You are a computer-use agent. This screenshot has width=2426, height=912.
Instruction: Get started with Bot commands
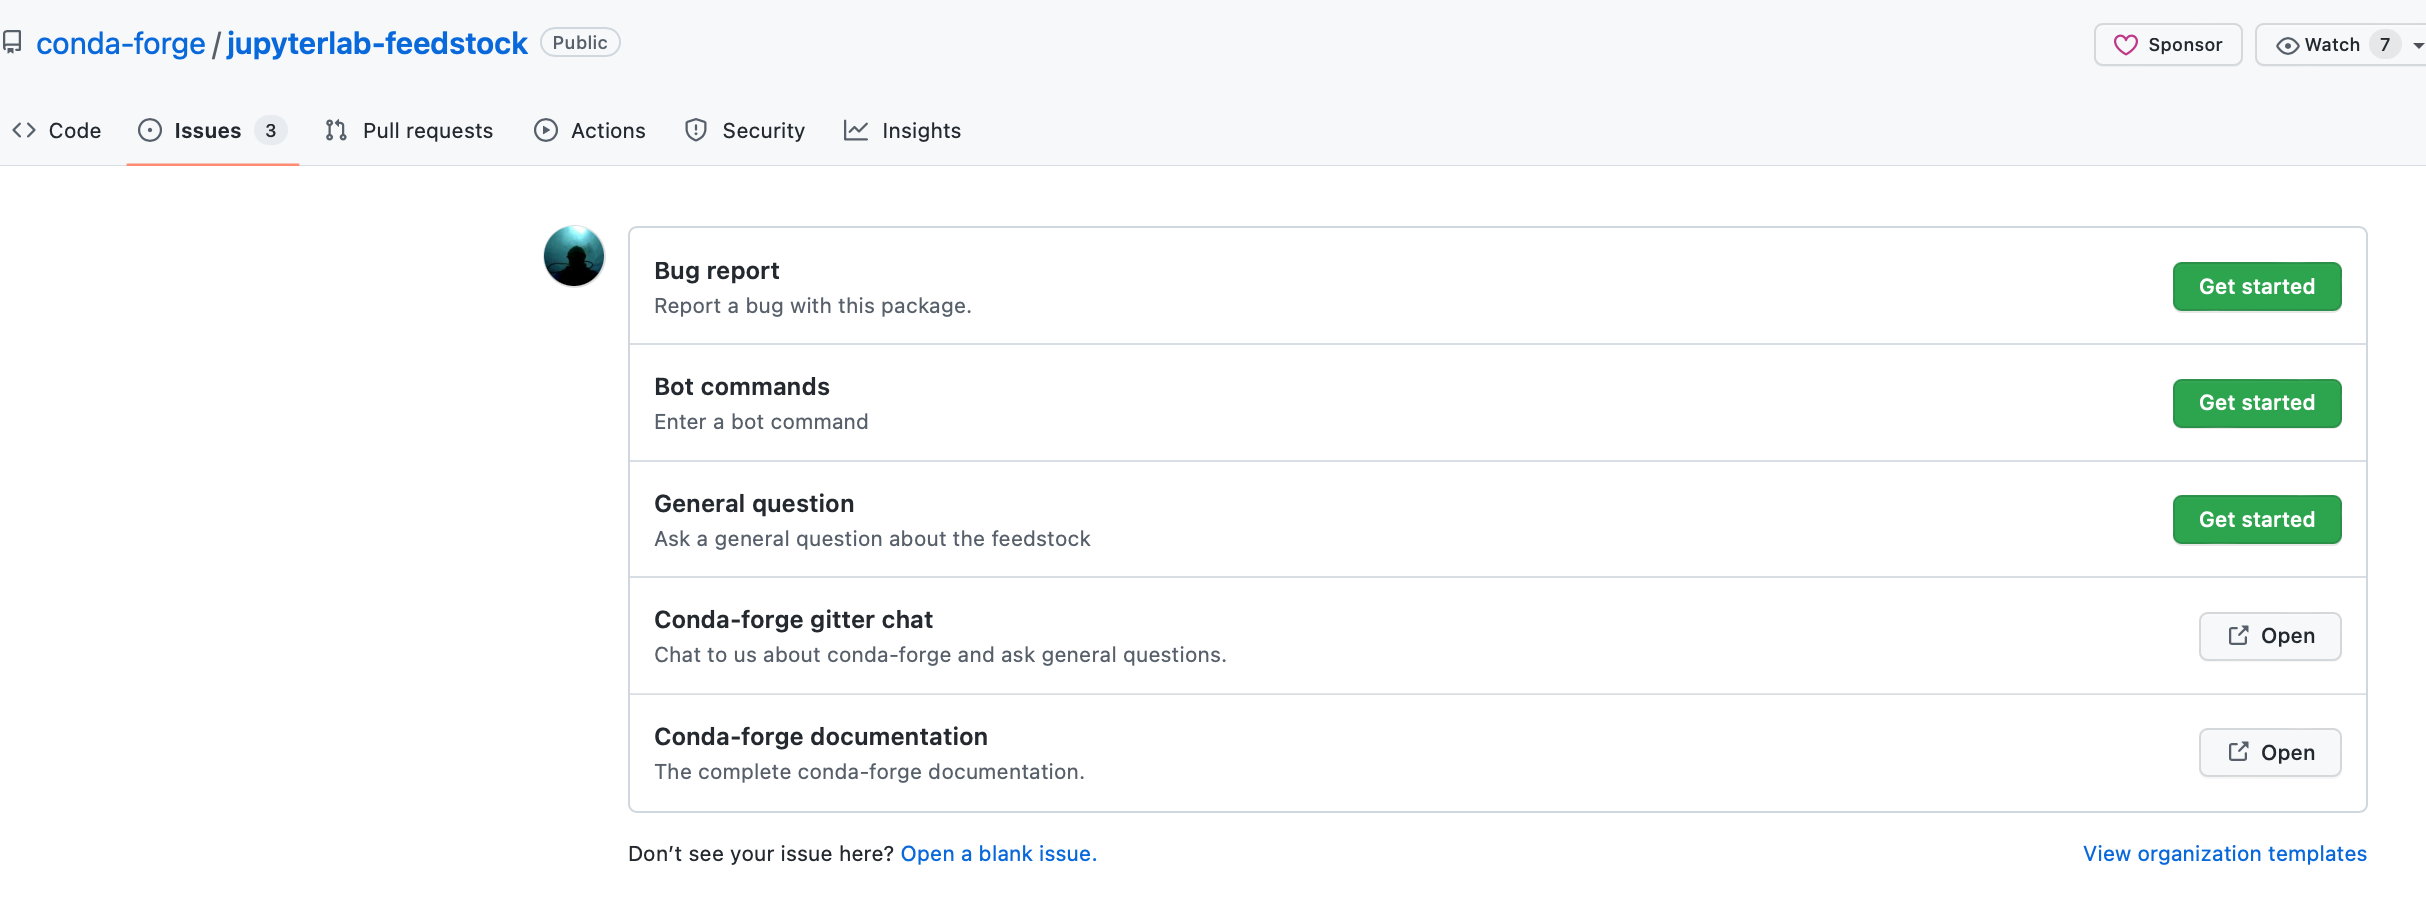(2256, 403)
